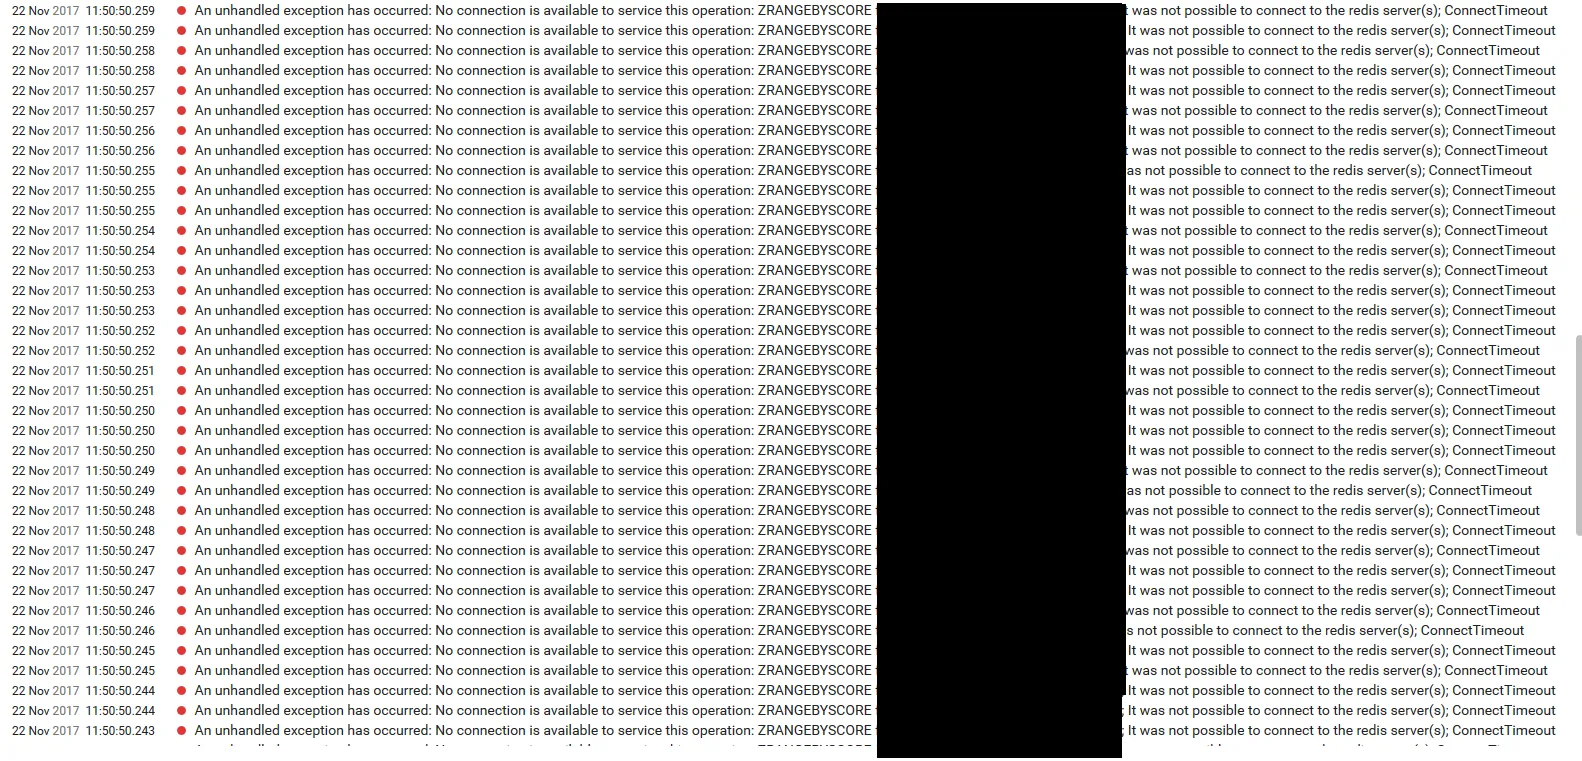Click the red dot on the second 11:50:50.251 row
The width and height of the screenshot is (1582, 761).
tap(181, 391)
